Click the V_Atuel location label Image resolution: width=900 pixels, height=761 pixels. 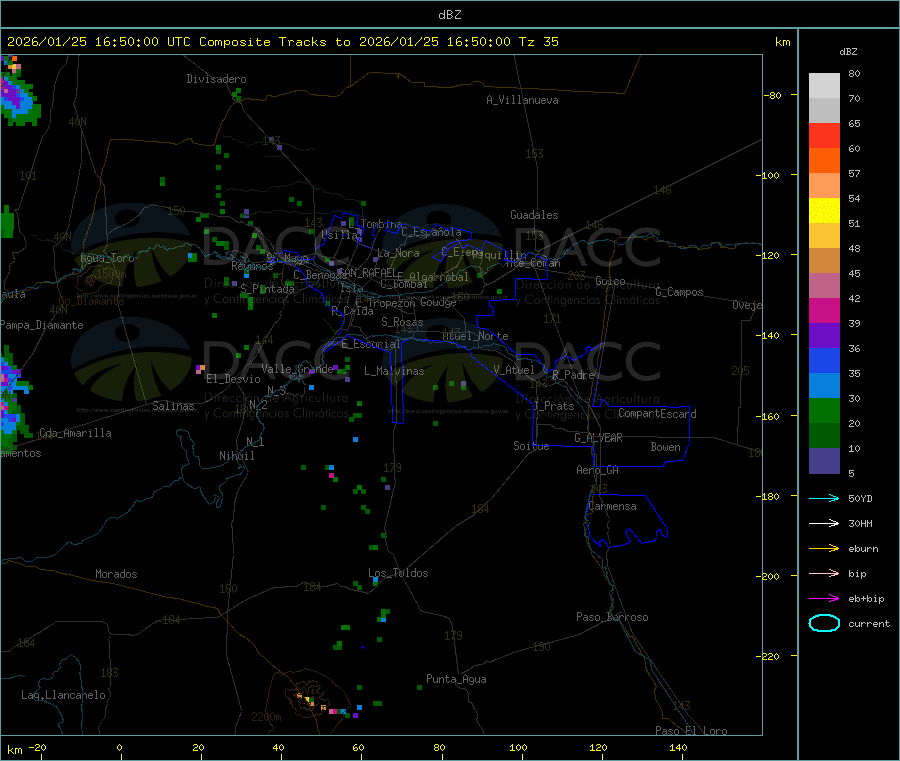click(514, 370)
